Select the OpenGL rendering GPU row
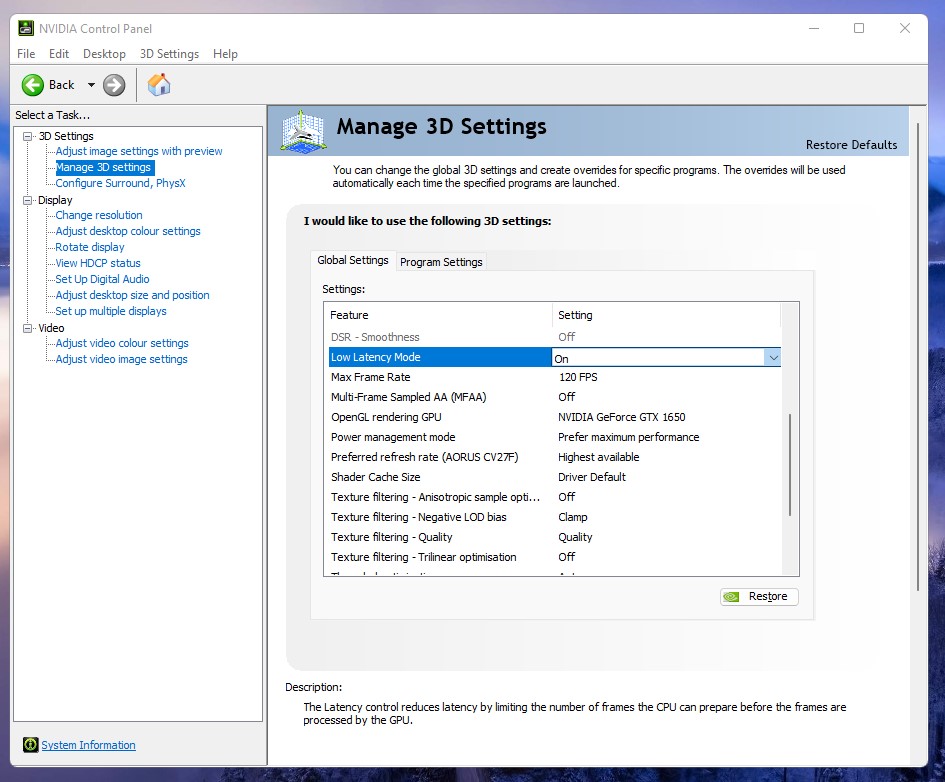This screenshot has height=782, width=945. pos(554,417)
